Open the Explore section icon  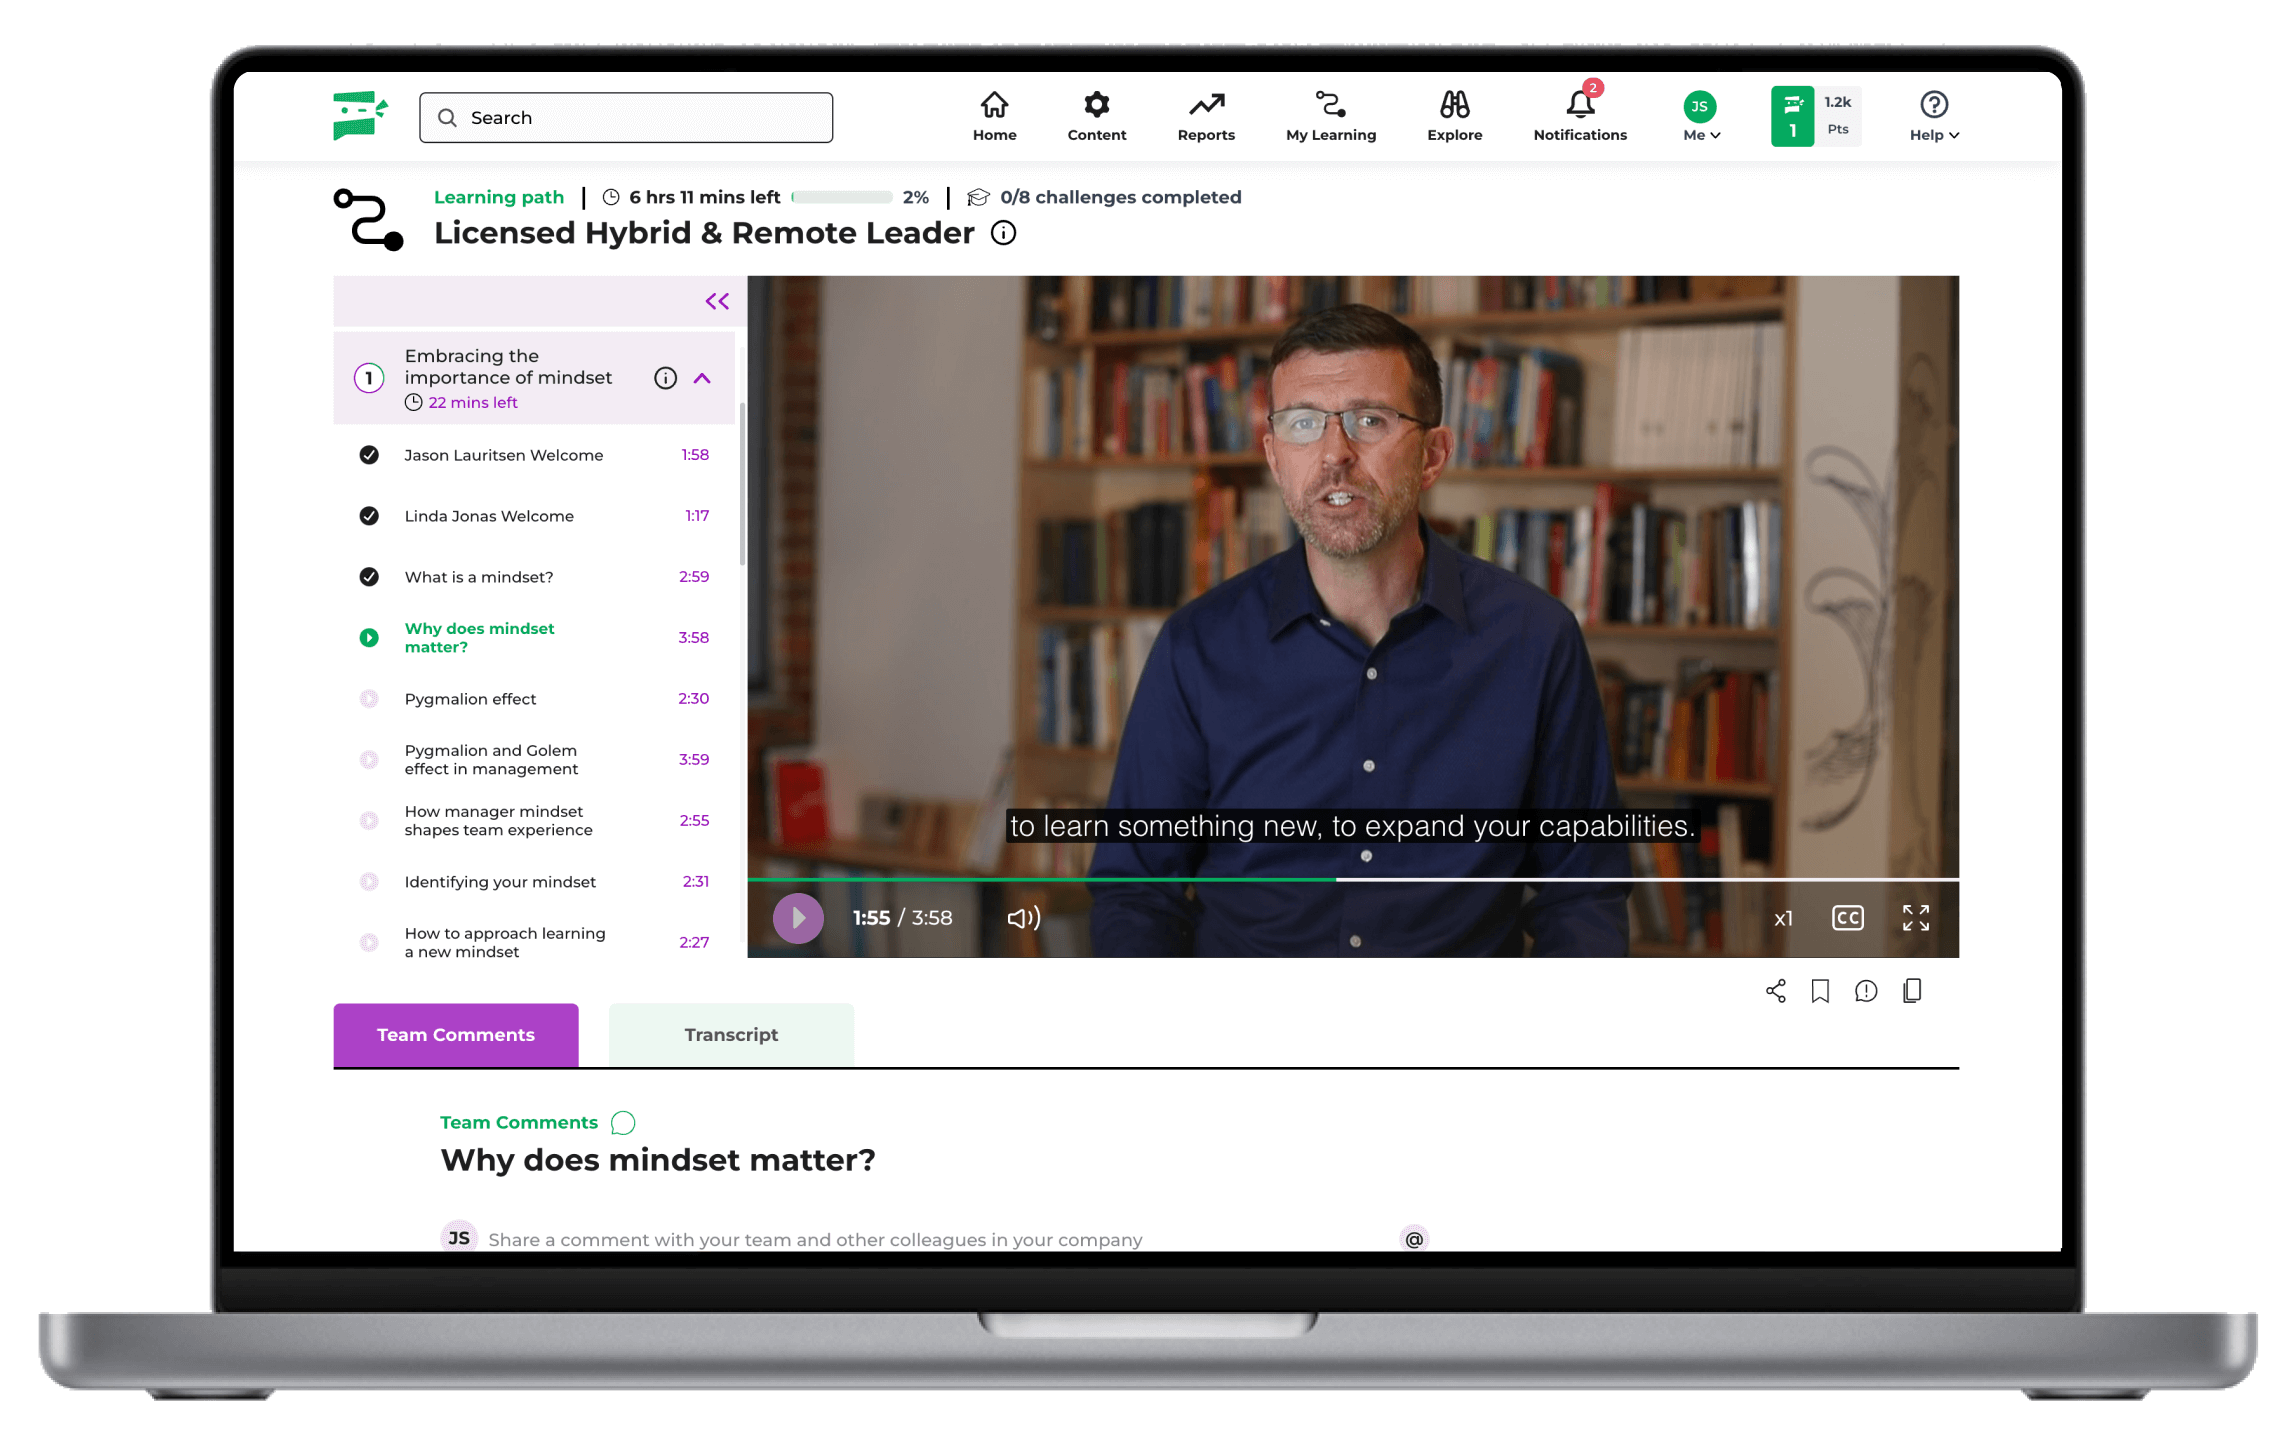click(1454, 104)
